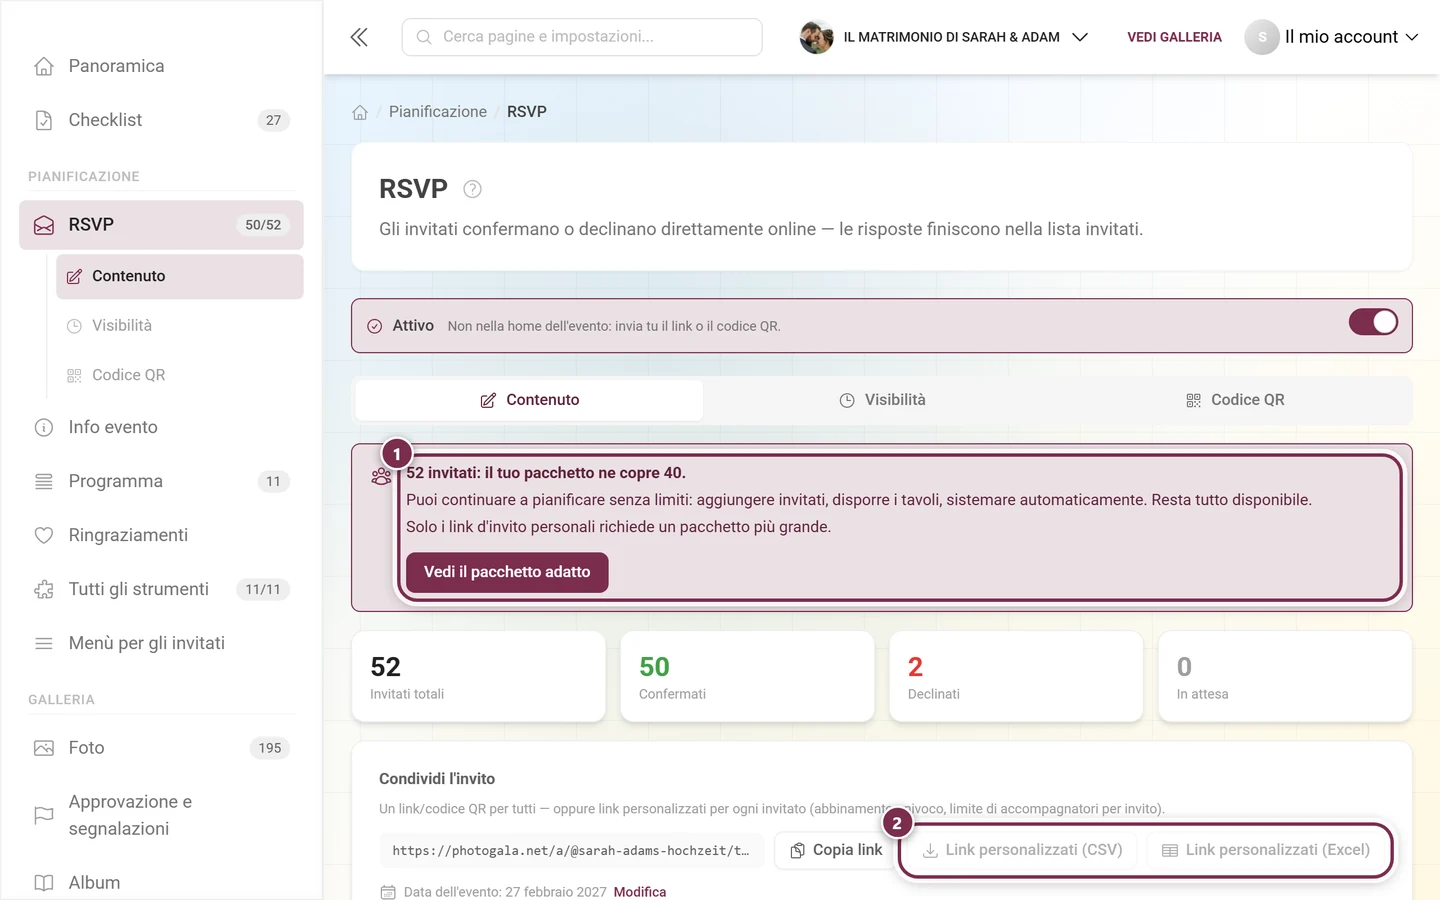Click the Programma 11 count badge
Screen dimensions: 1440x900
[273, 481]
